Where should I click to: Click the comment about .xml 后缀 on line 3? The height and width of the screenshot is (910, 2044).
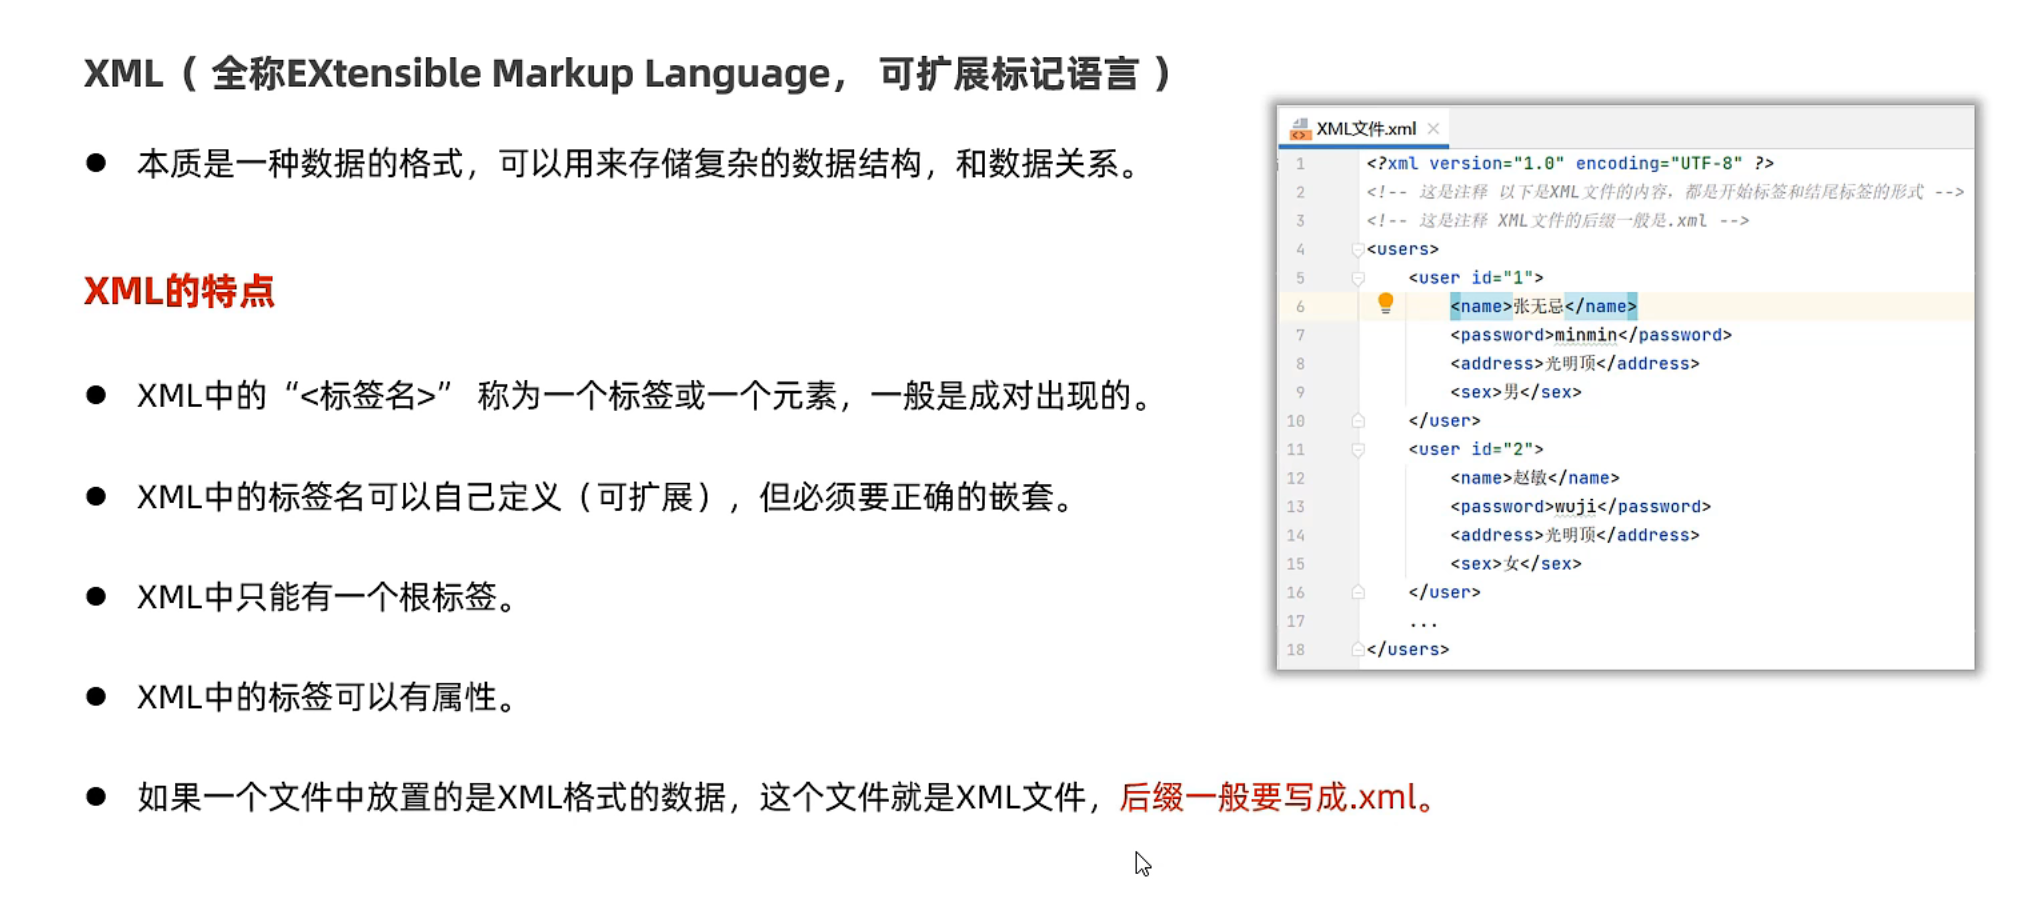(1558, 220)
